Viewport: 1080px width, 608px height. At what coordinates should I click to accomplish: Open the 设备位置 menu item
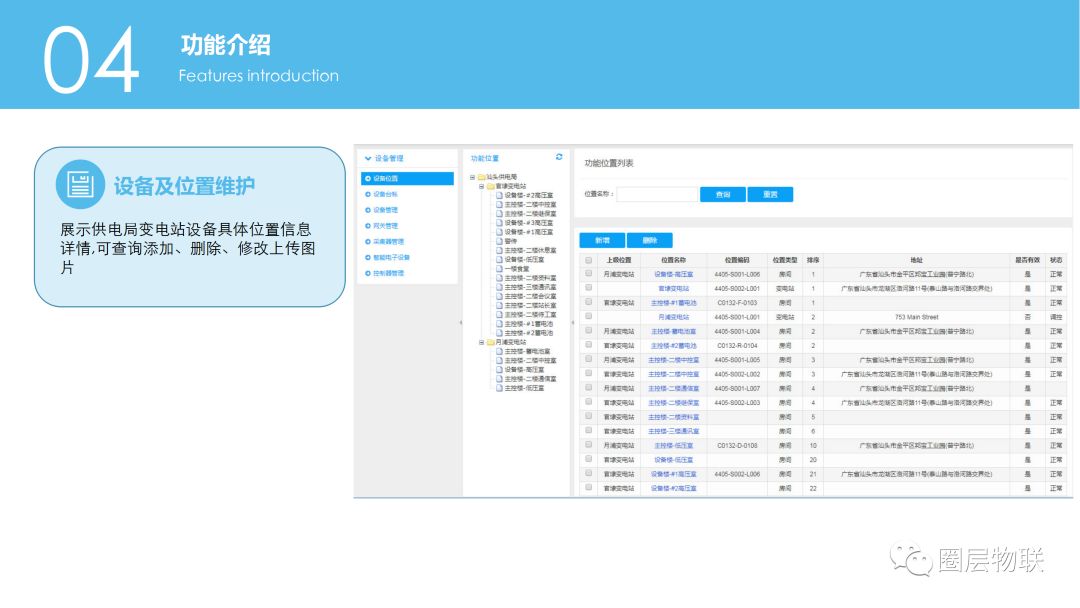point(407,178)
